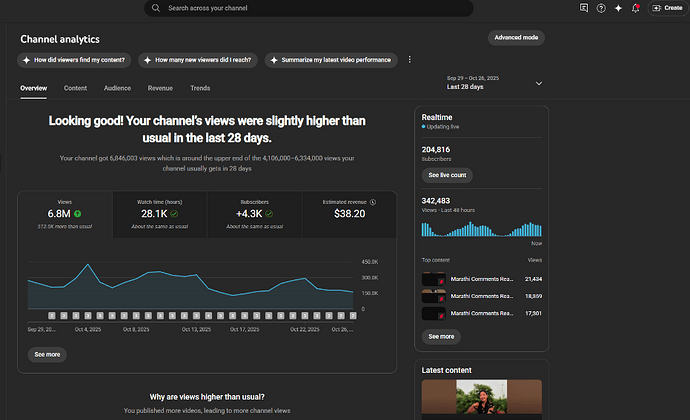Open the send feedback icon in header

pos(585,8)
